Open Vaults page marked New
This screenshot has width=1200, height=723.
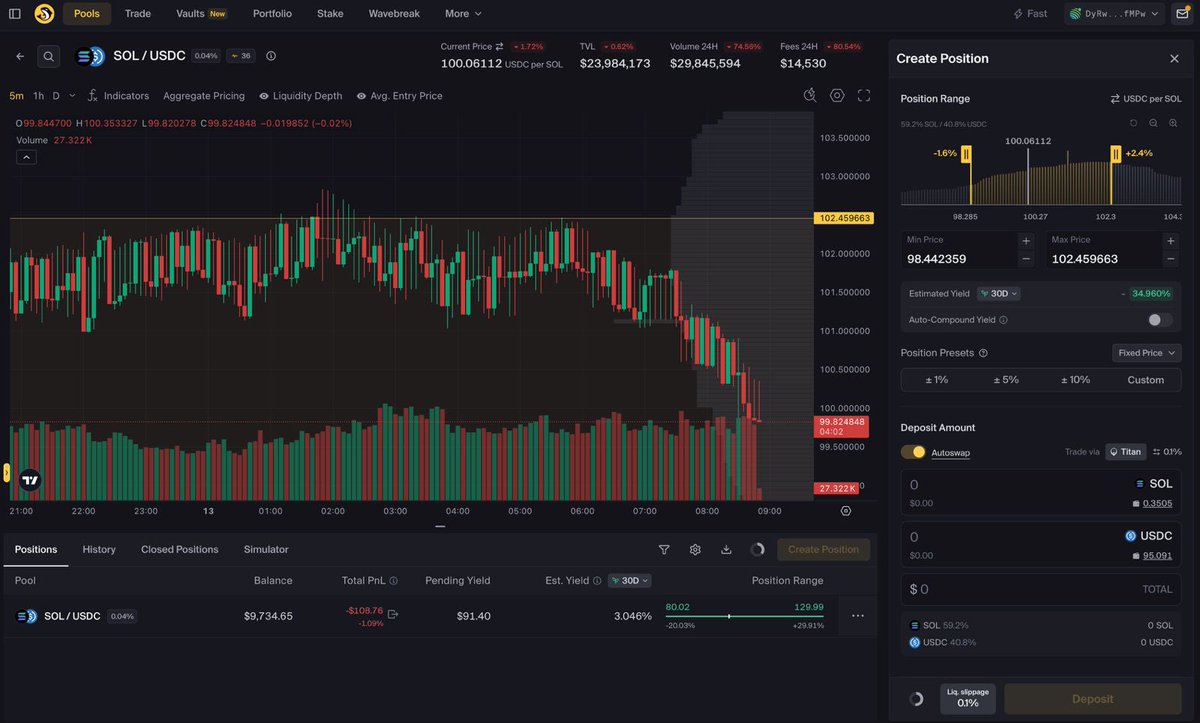pyautogui.click(x=201, y=14)
